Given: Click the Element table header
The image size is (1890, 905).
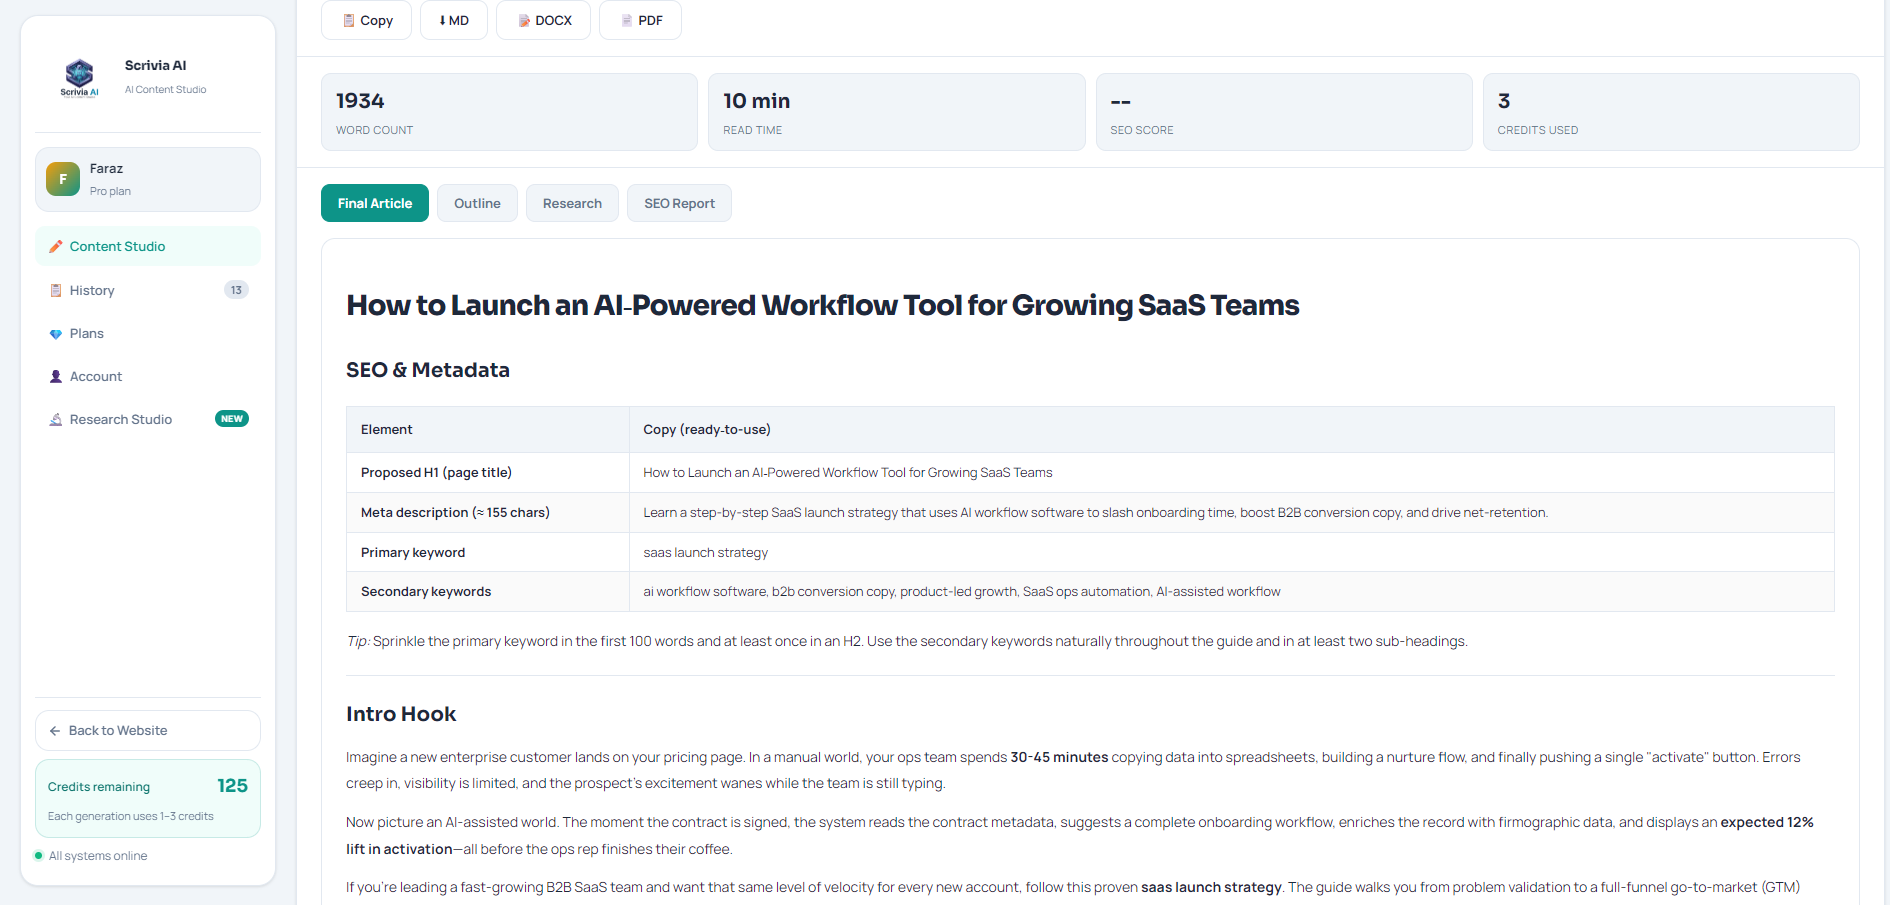Looking at the screenshot, I should 488,430.
